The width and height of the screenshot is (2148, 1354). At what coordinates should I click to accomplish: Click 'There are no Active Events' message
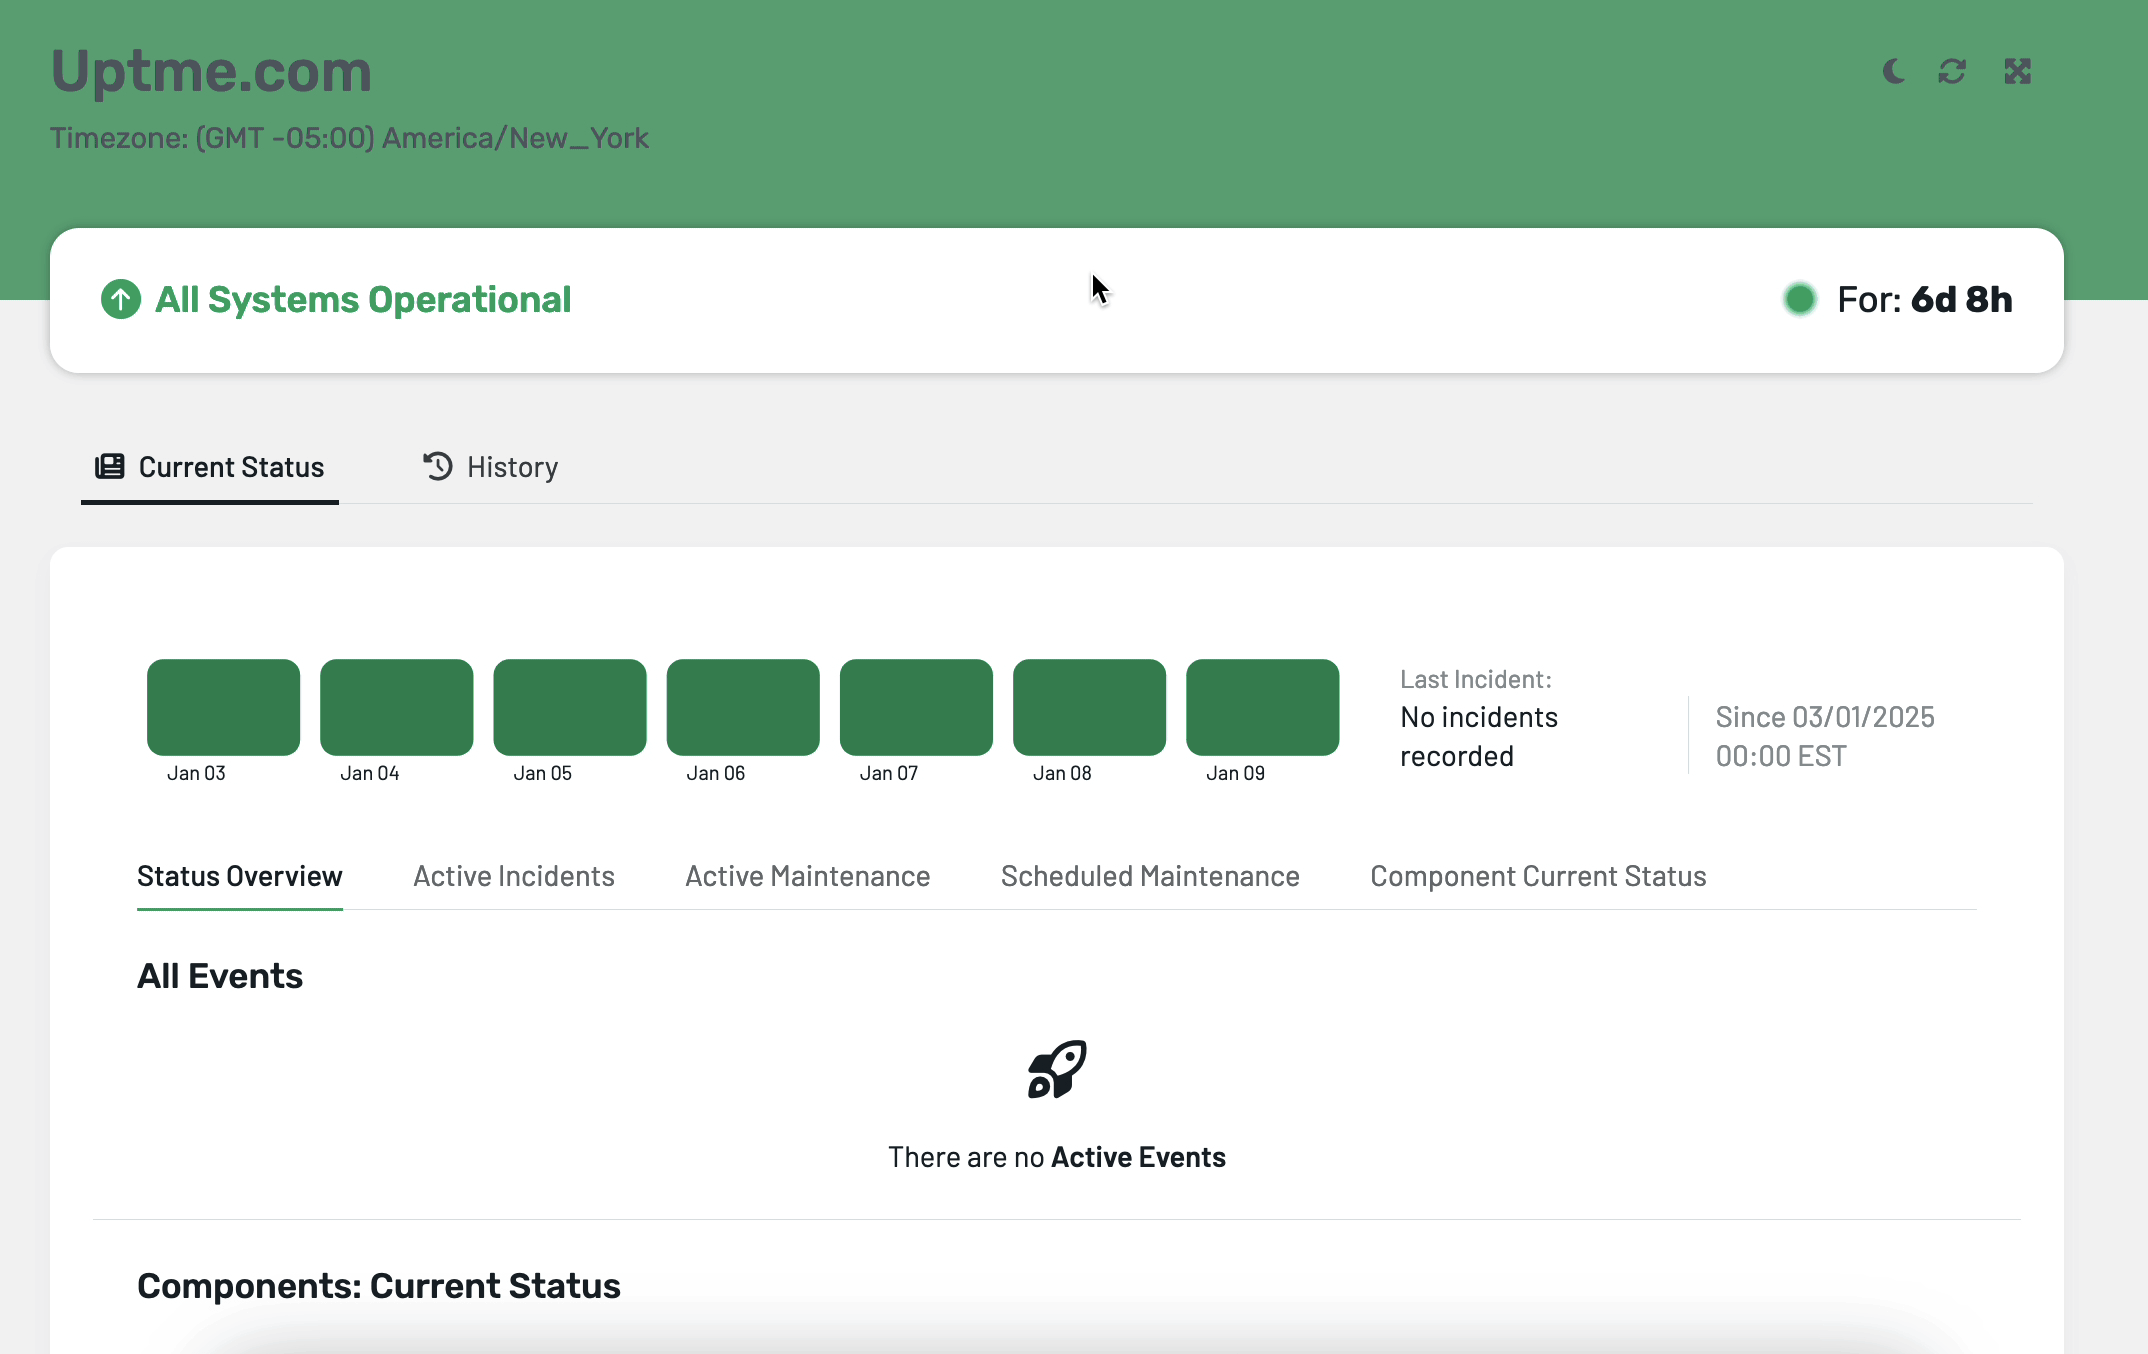1057,1157
